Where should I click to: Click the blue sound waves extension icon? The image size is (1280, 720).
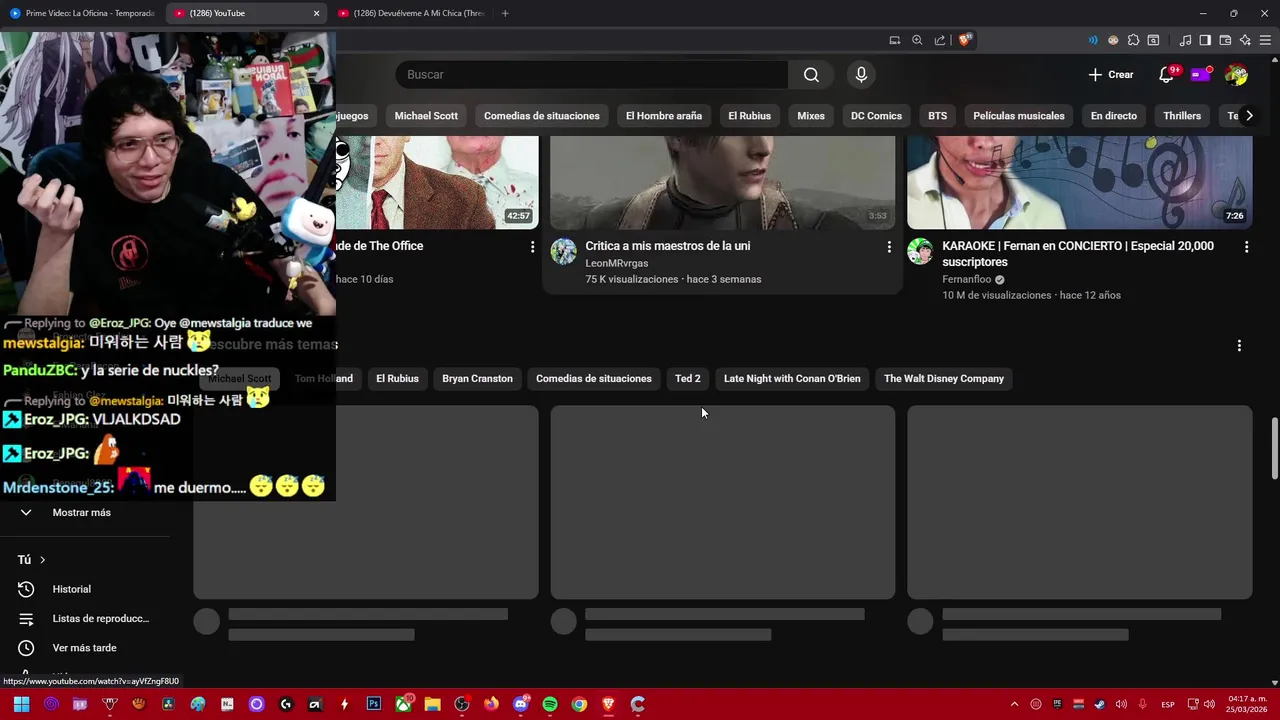(x=1093, y=40)
